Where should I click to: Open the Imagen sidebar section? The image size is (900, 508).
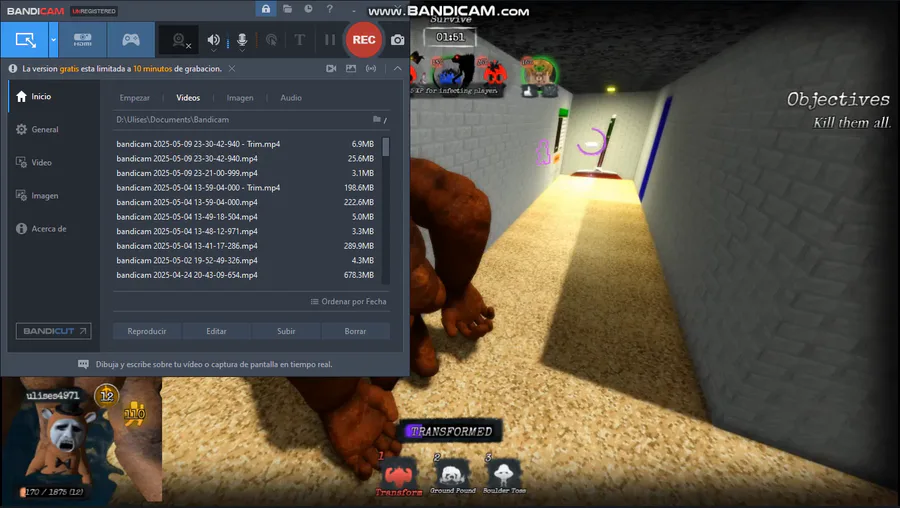point(54,196)
